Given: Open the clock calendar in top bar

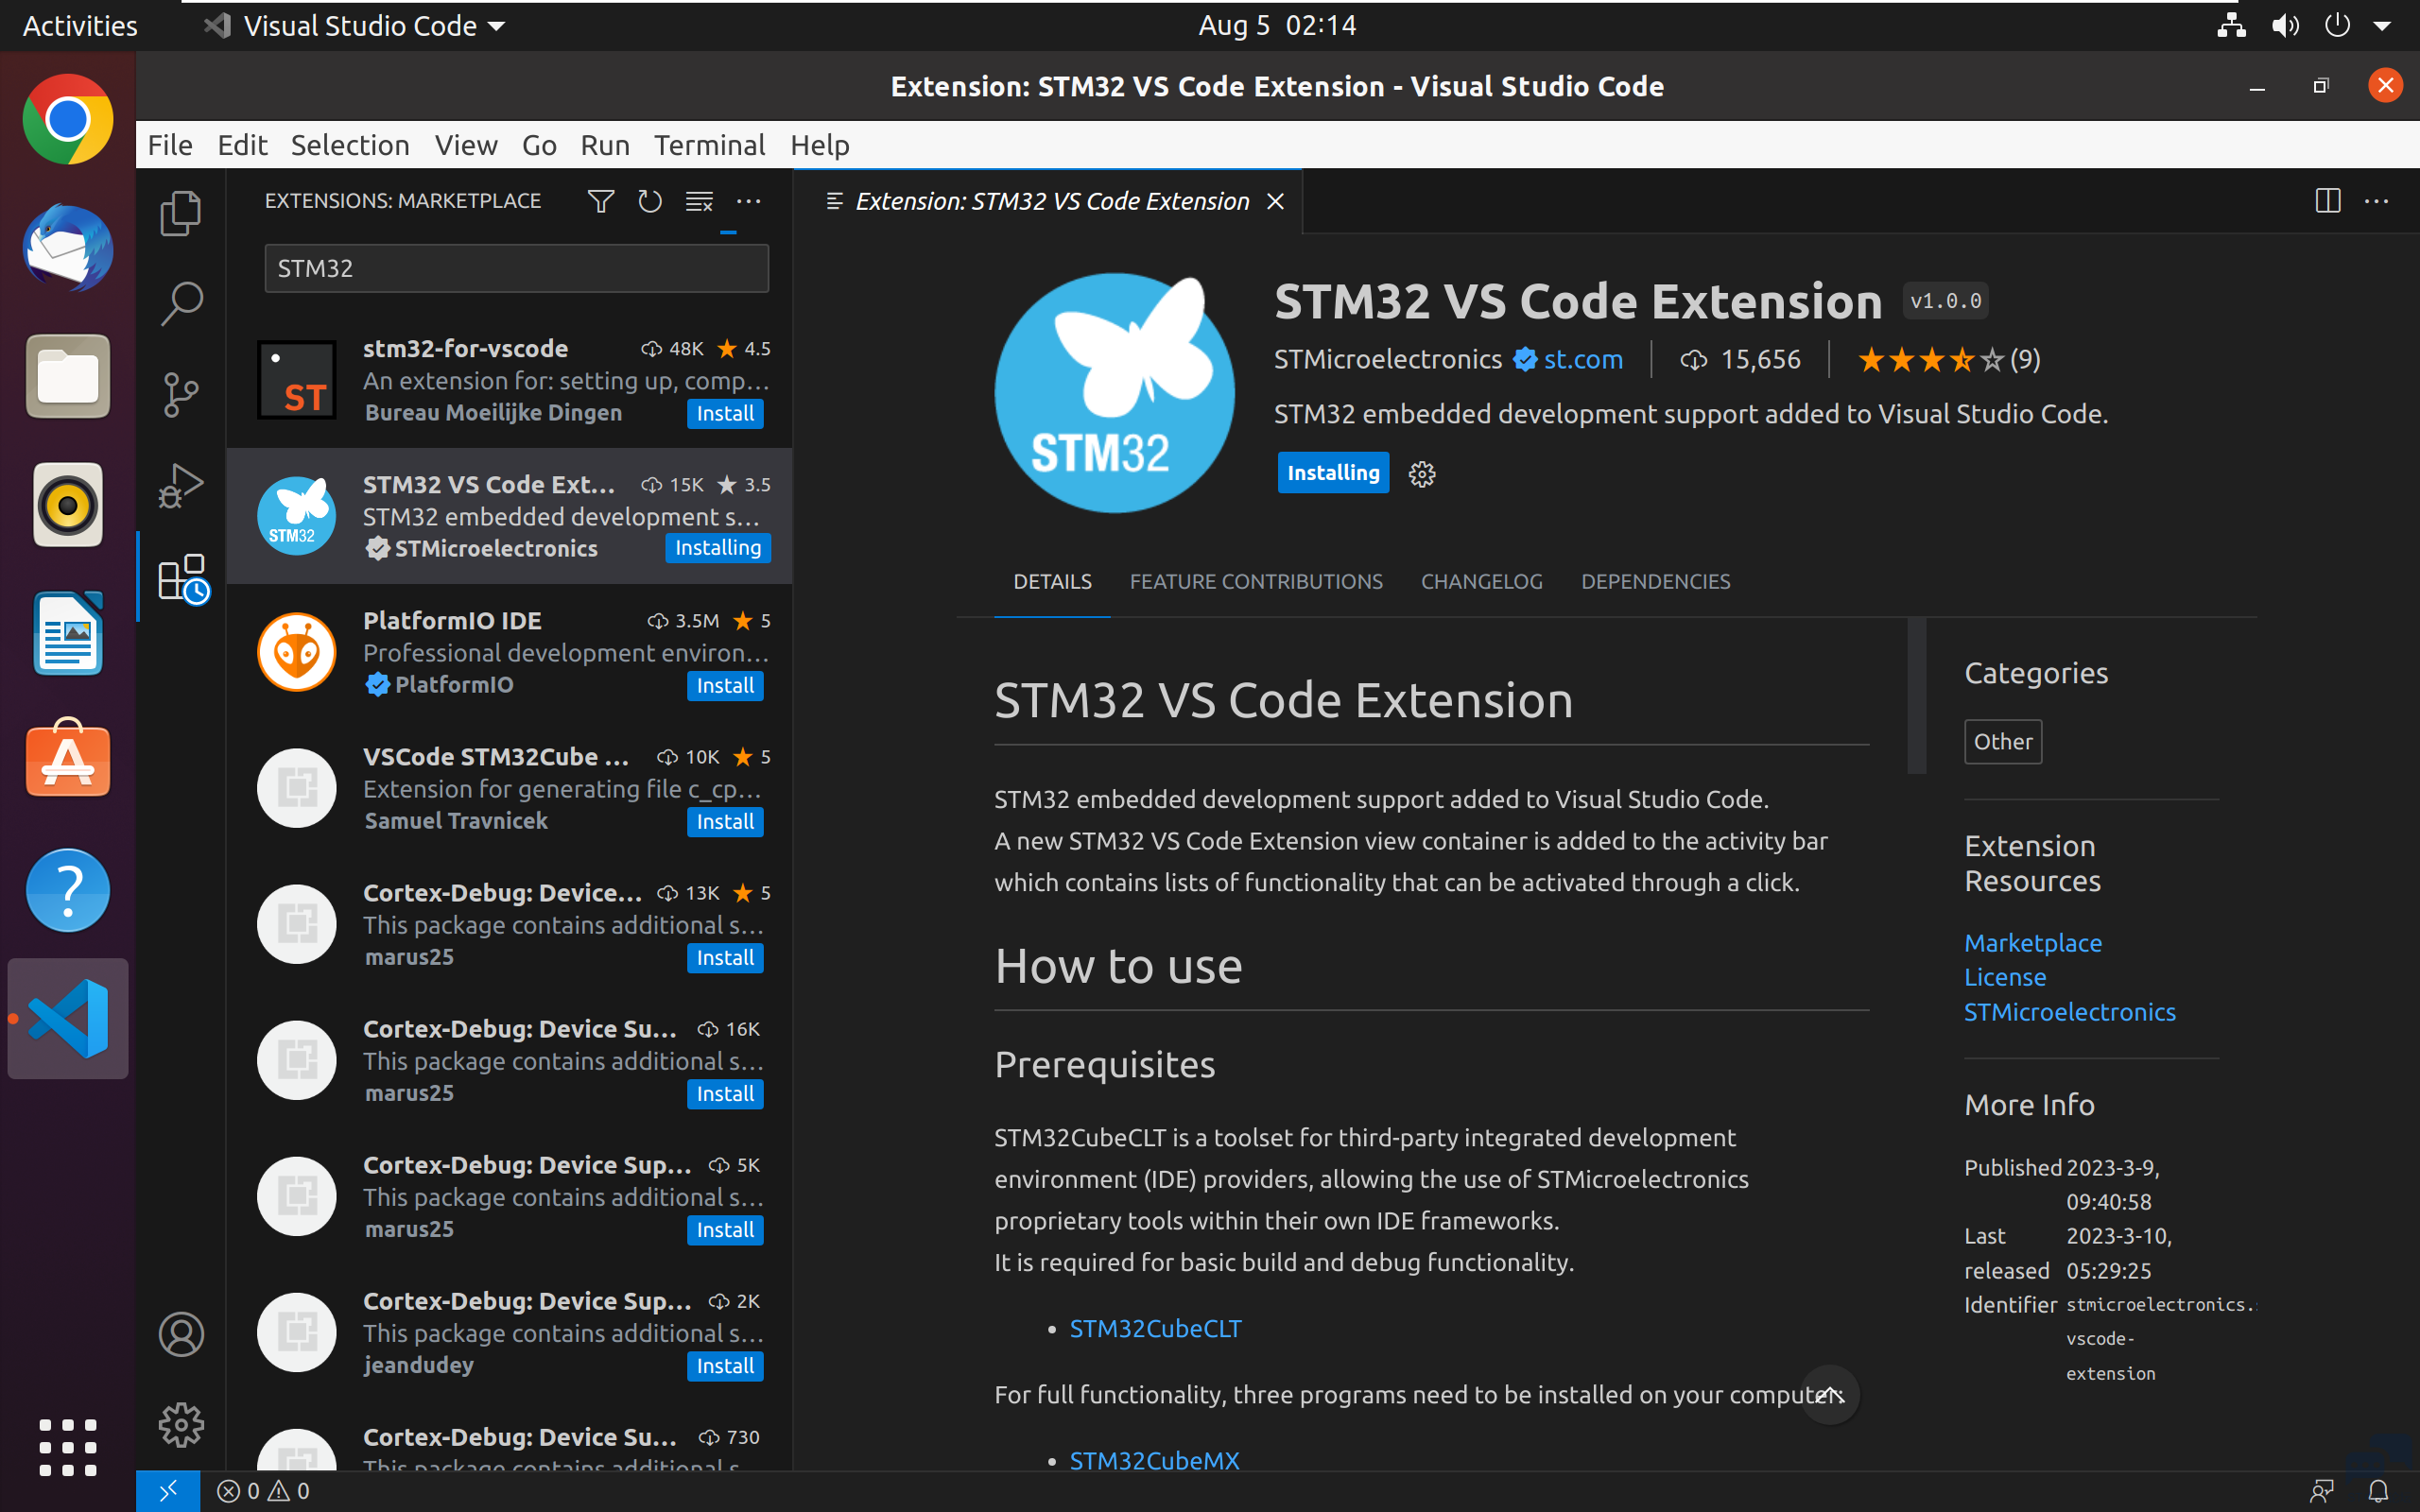Looking at the screenshot, I should [x=1277, y=25].
